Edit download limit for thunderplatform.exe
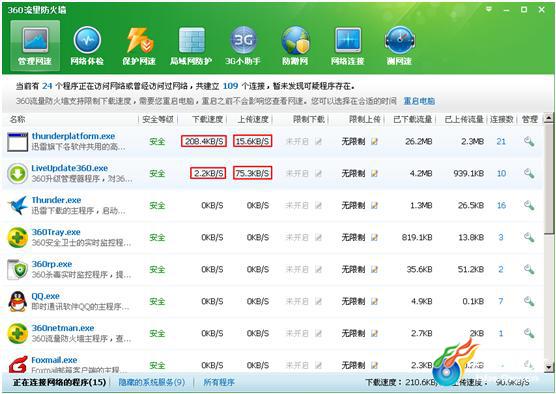The height and width of the screenshot is (394, 556). [x=318, y=141]
